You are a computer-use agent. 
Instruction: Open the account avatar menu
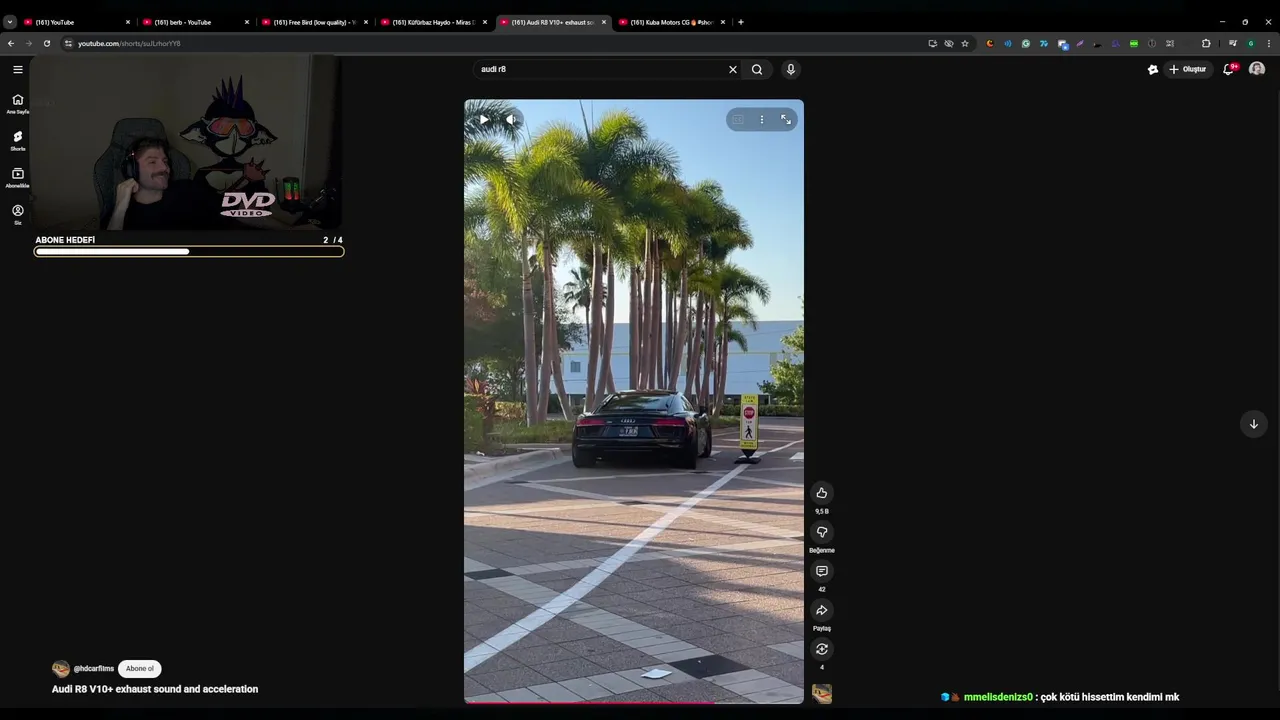(x=1257, y=69)
